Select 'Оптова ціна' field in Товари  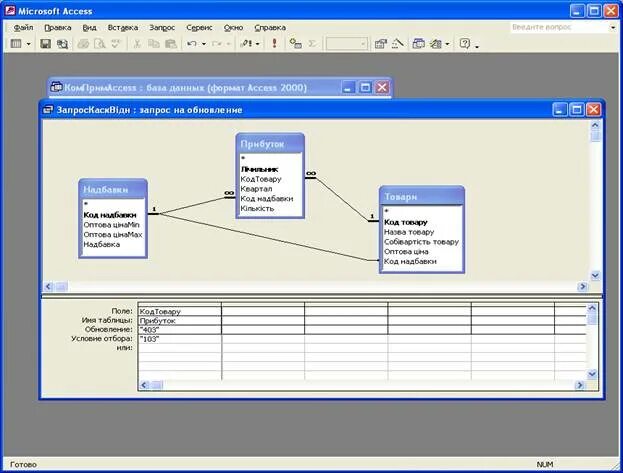tap(406, 252)
